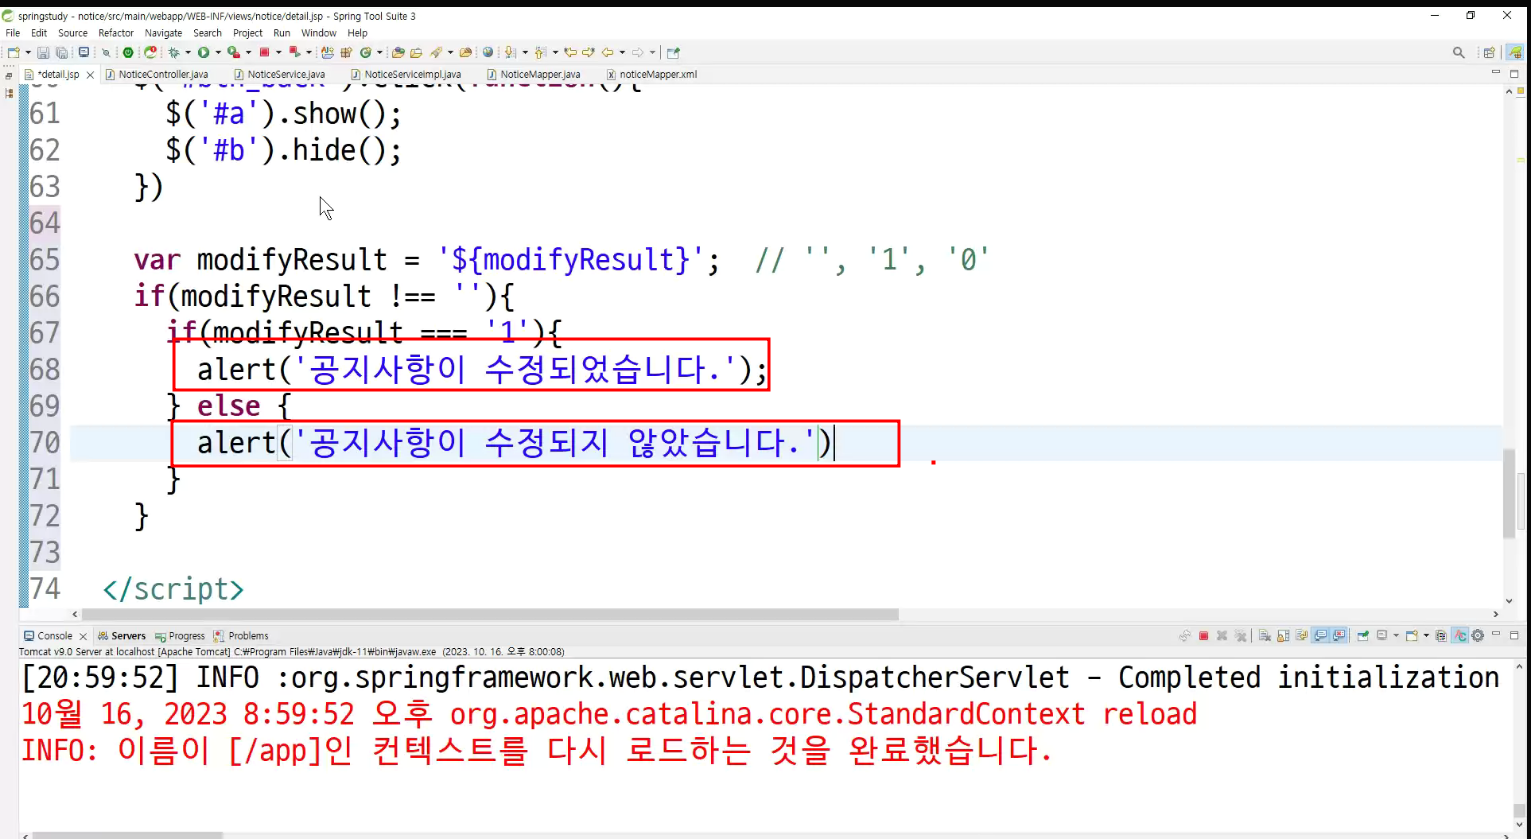Open the console settings gear icon
Image resolution: width=1531 pixels, height=839 pixels.
pyautogui.click(x=1478, y=636)
